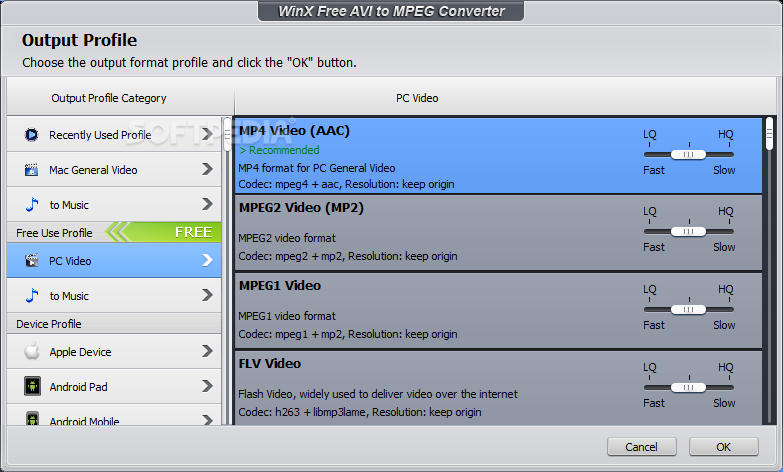Expand the Apple Device chevron

tap(207, 351)
